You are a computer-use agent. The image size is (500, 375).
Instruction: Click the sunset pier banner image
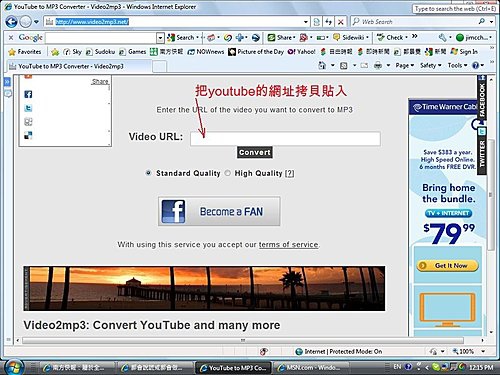pos(204,288)
